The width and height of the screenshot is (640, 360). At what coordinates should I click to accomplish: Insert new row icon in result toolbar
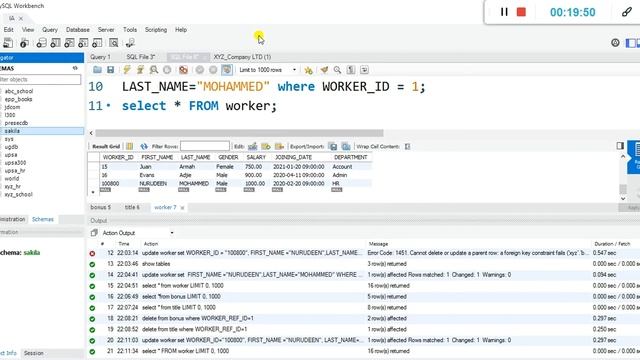tap(266, 146)
